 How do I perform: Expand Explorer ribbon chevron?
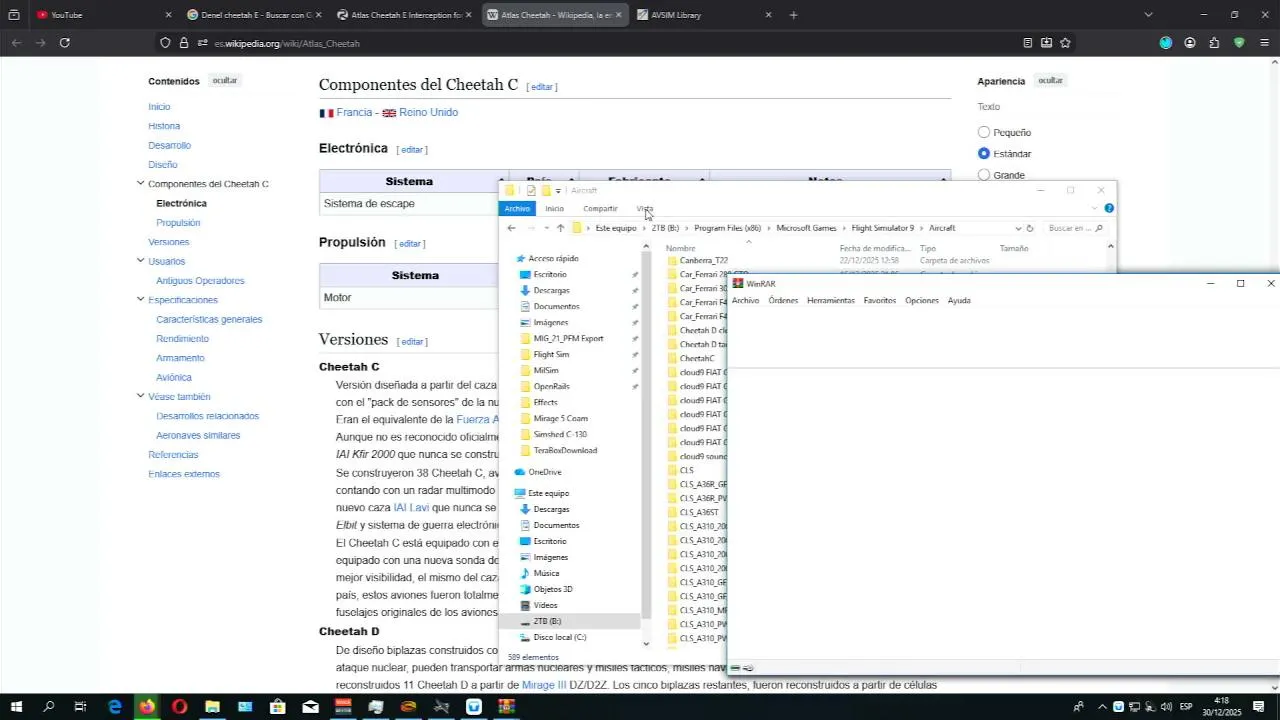1094,208
